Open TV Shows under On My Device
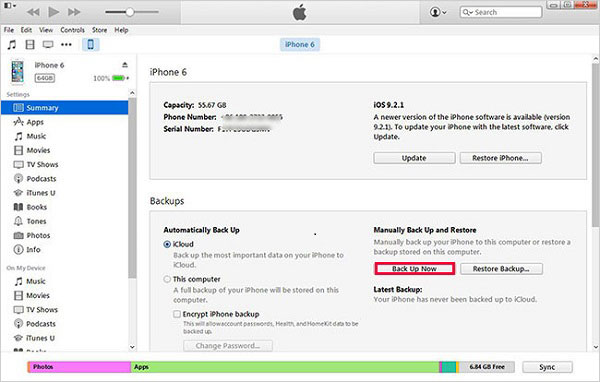This screenshot has height=382, width=600. point(42,310)
